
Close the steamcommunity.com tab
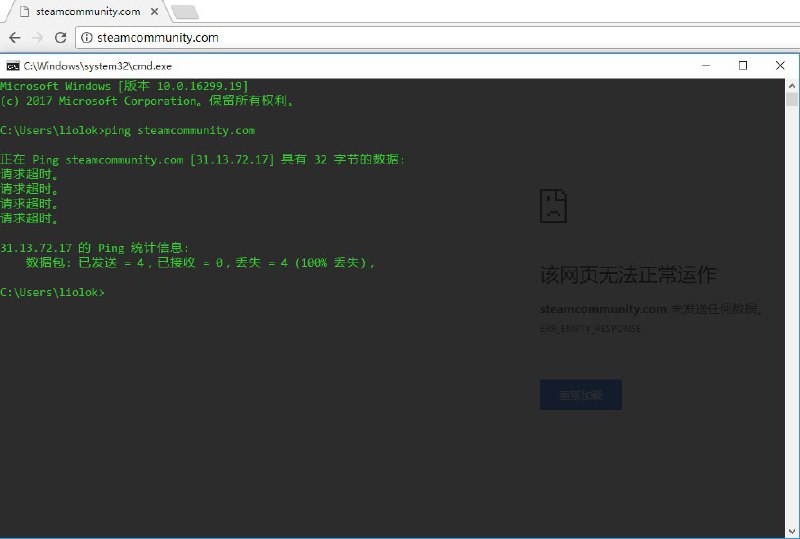tap(155, 11)
